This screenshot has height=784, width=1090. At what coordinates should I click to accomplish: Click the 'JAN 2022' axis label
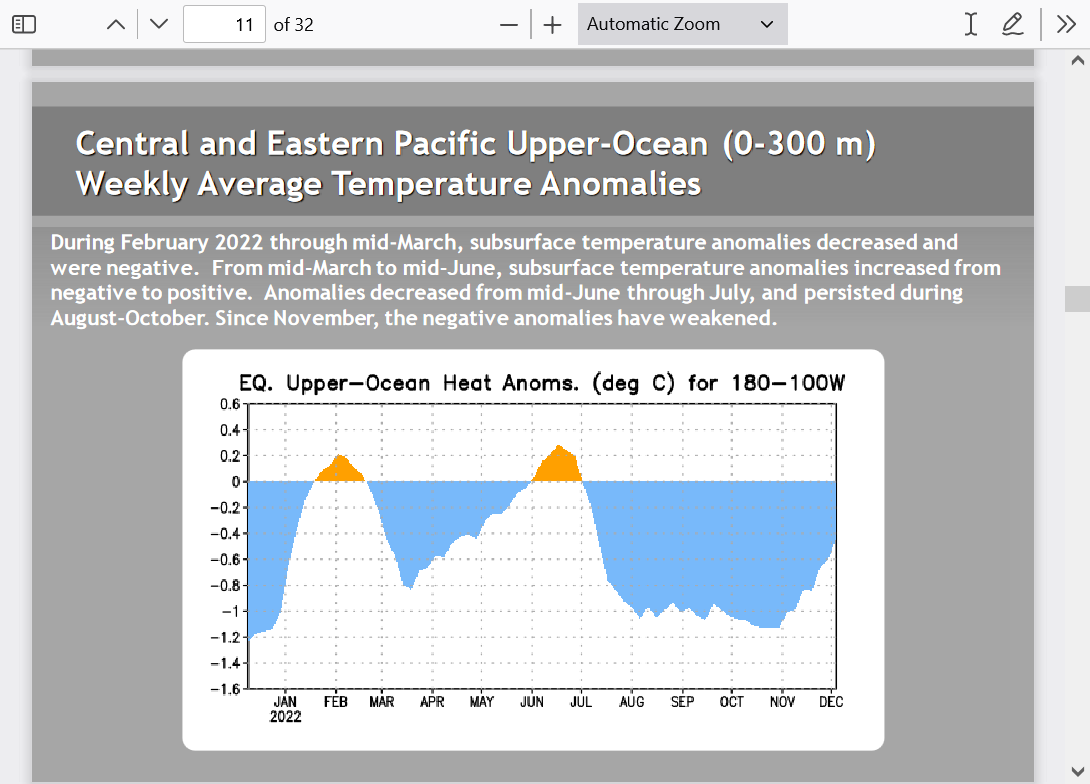pyautogui.click(x=285, y=709)
